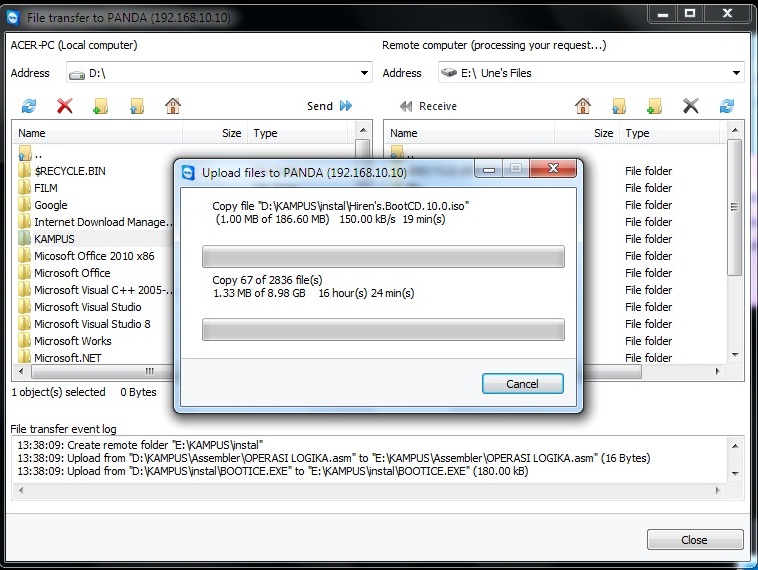The height and width of the screenshot is (570, 758).
Task: Select the $RECYCLE.BIN folder
Action: (x=70, y=171)
